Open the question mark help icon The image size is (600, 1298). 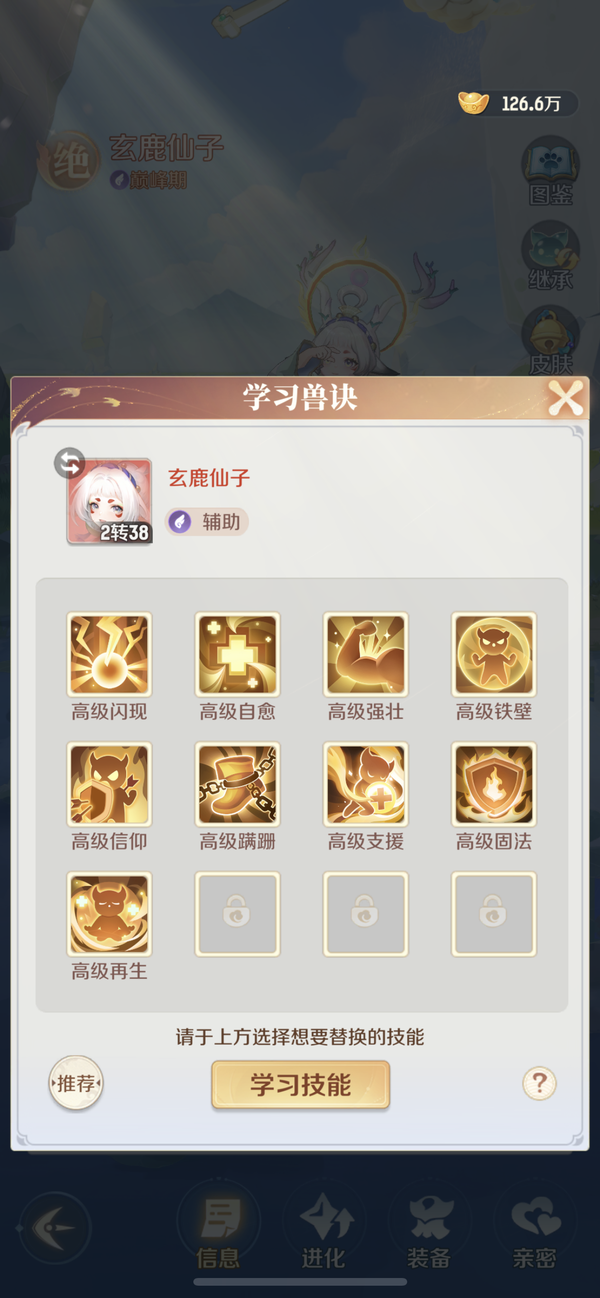coord(539,1083)
